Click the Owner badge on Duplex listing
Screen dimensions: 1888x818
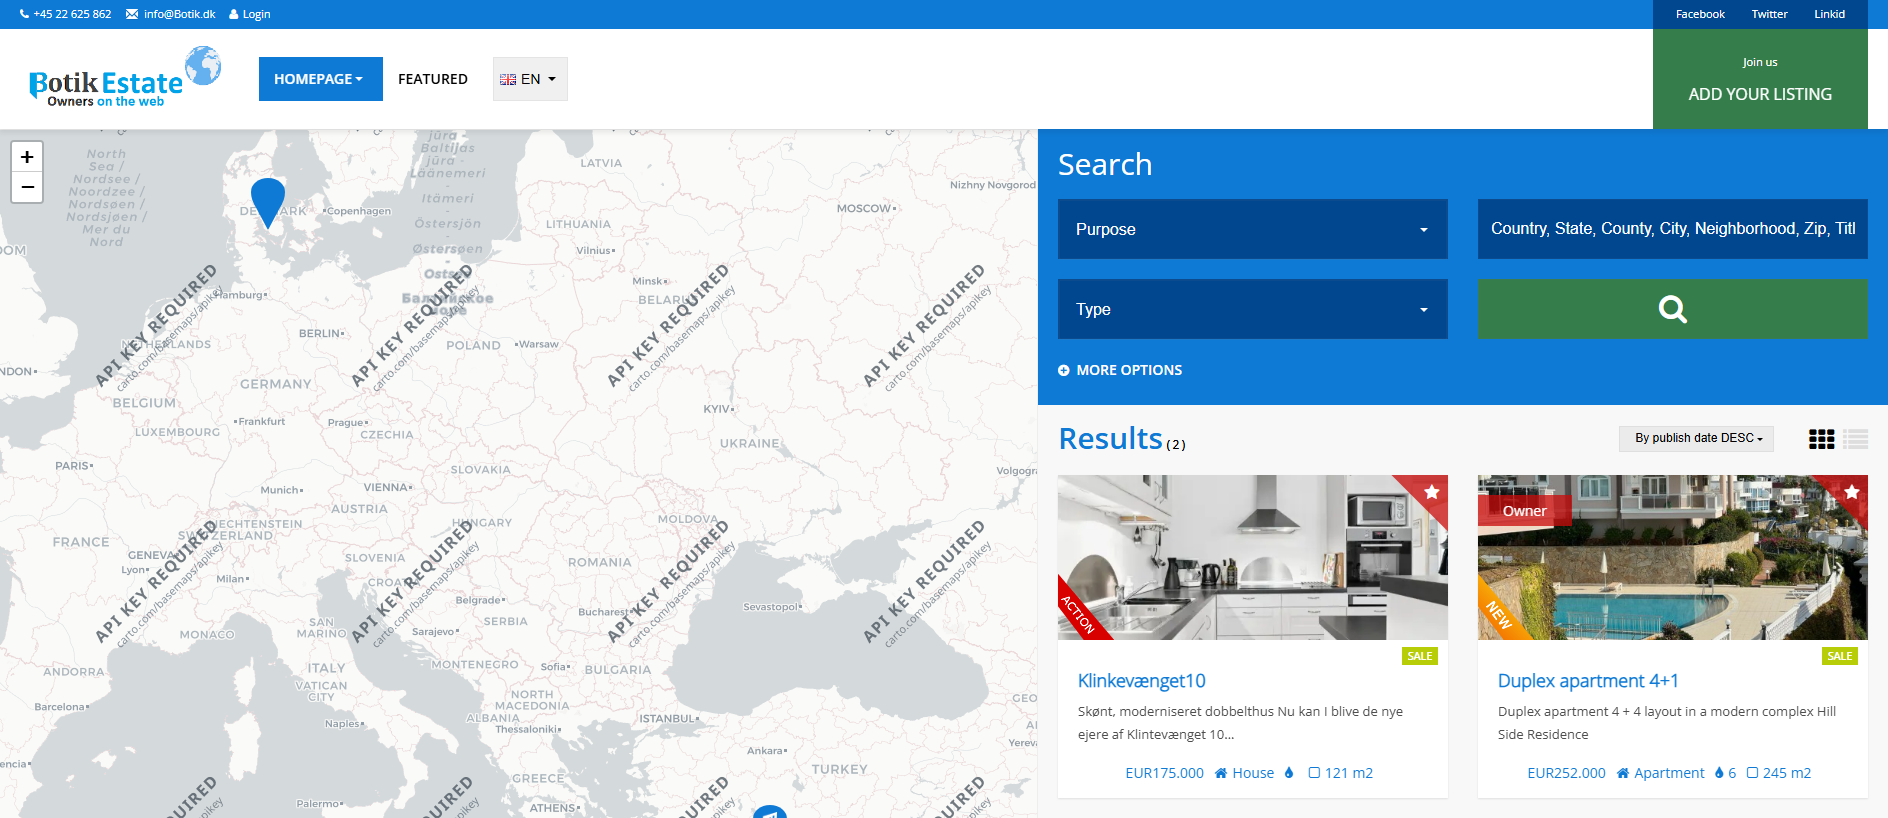pyautogui.click(x=1524, y=511)
